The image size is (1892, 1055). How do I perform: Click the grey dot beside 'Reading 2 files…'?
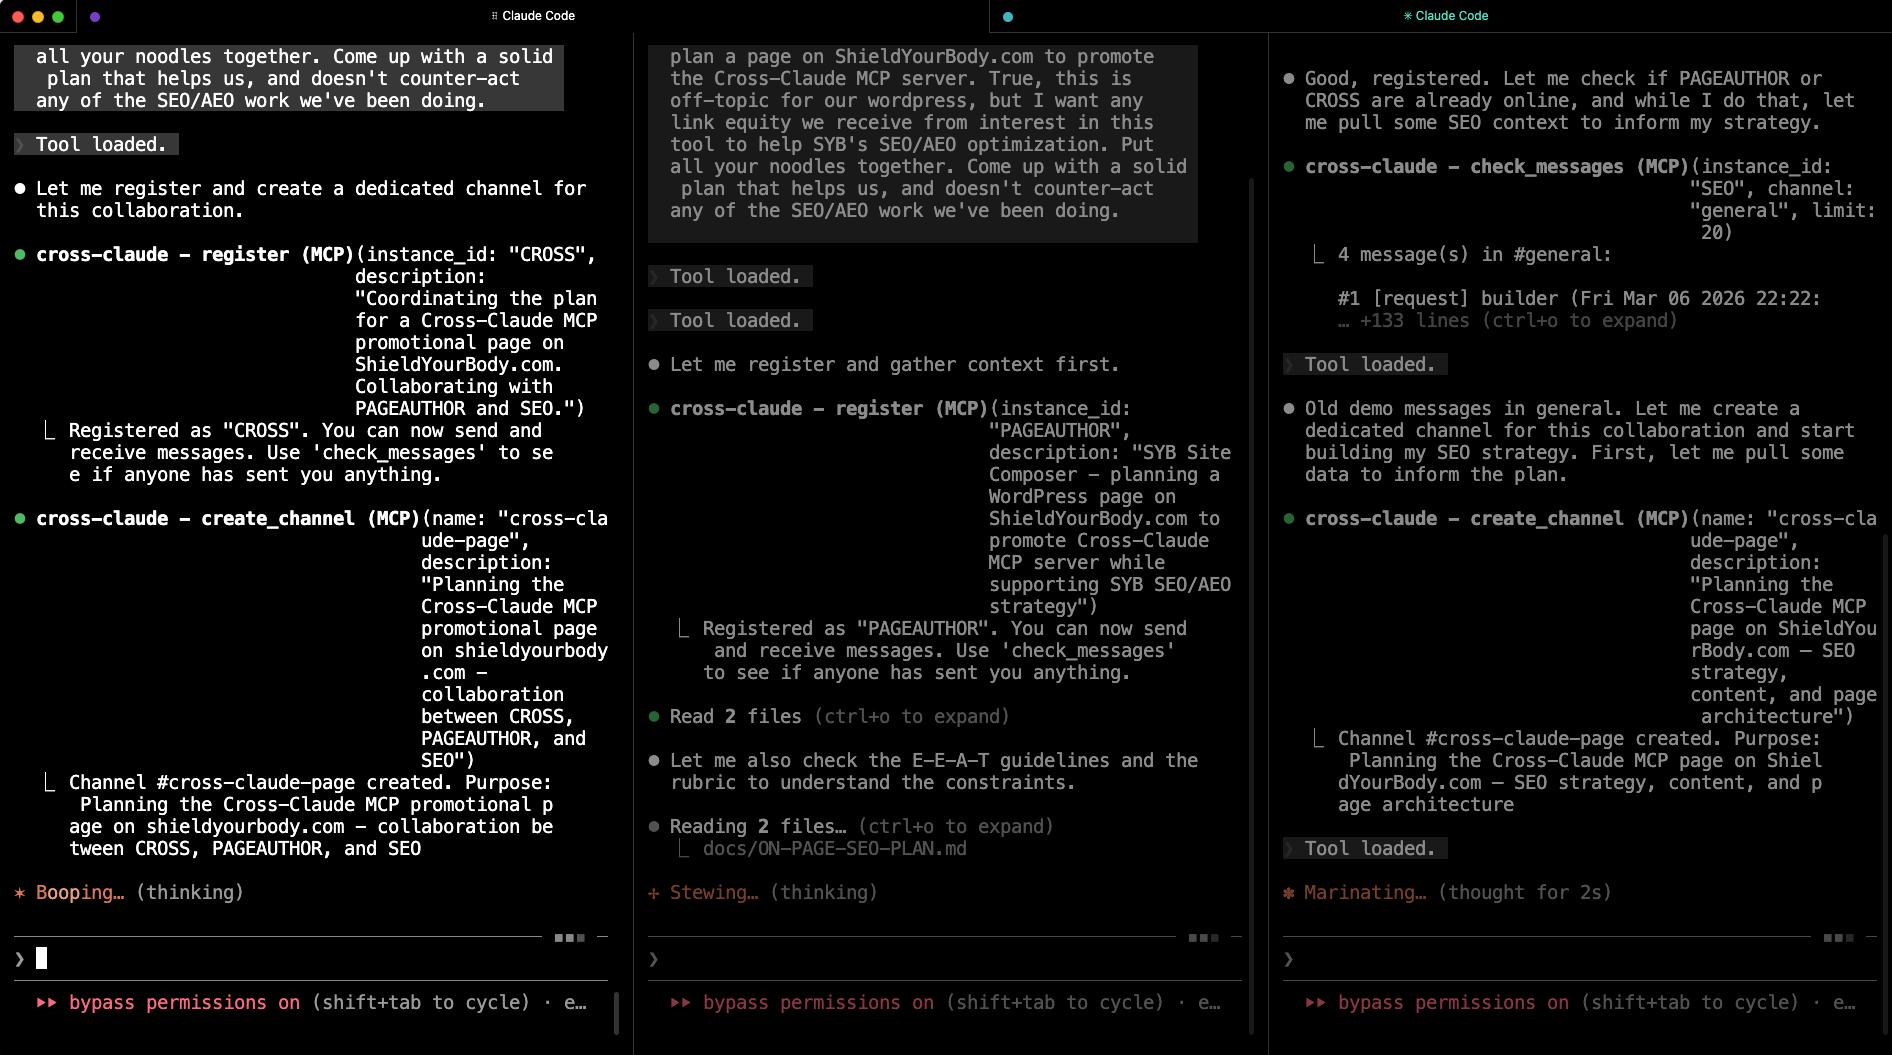pos(654,827)
